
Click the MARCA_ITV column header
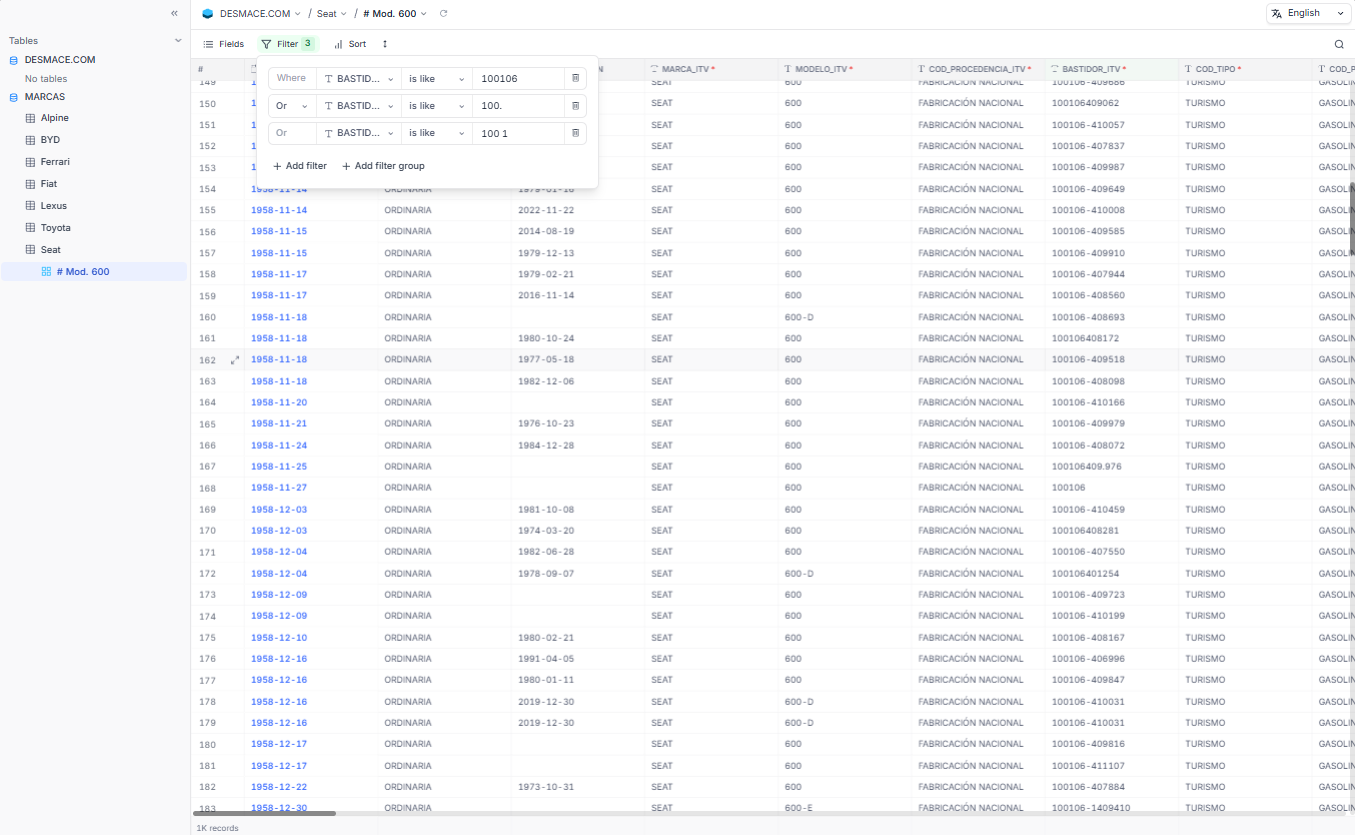(711, 69)
